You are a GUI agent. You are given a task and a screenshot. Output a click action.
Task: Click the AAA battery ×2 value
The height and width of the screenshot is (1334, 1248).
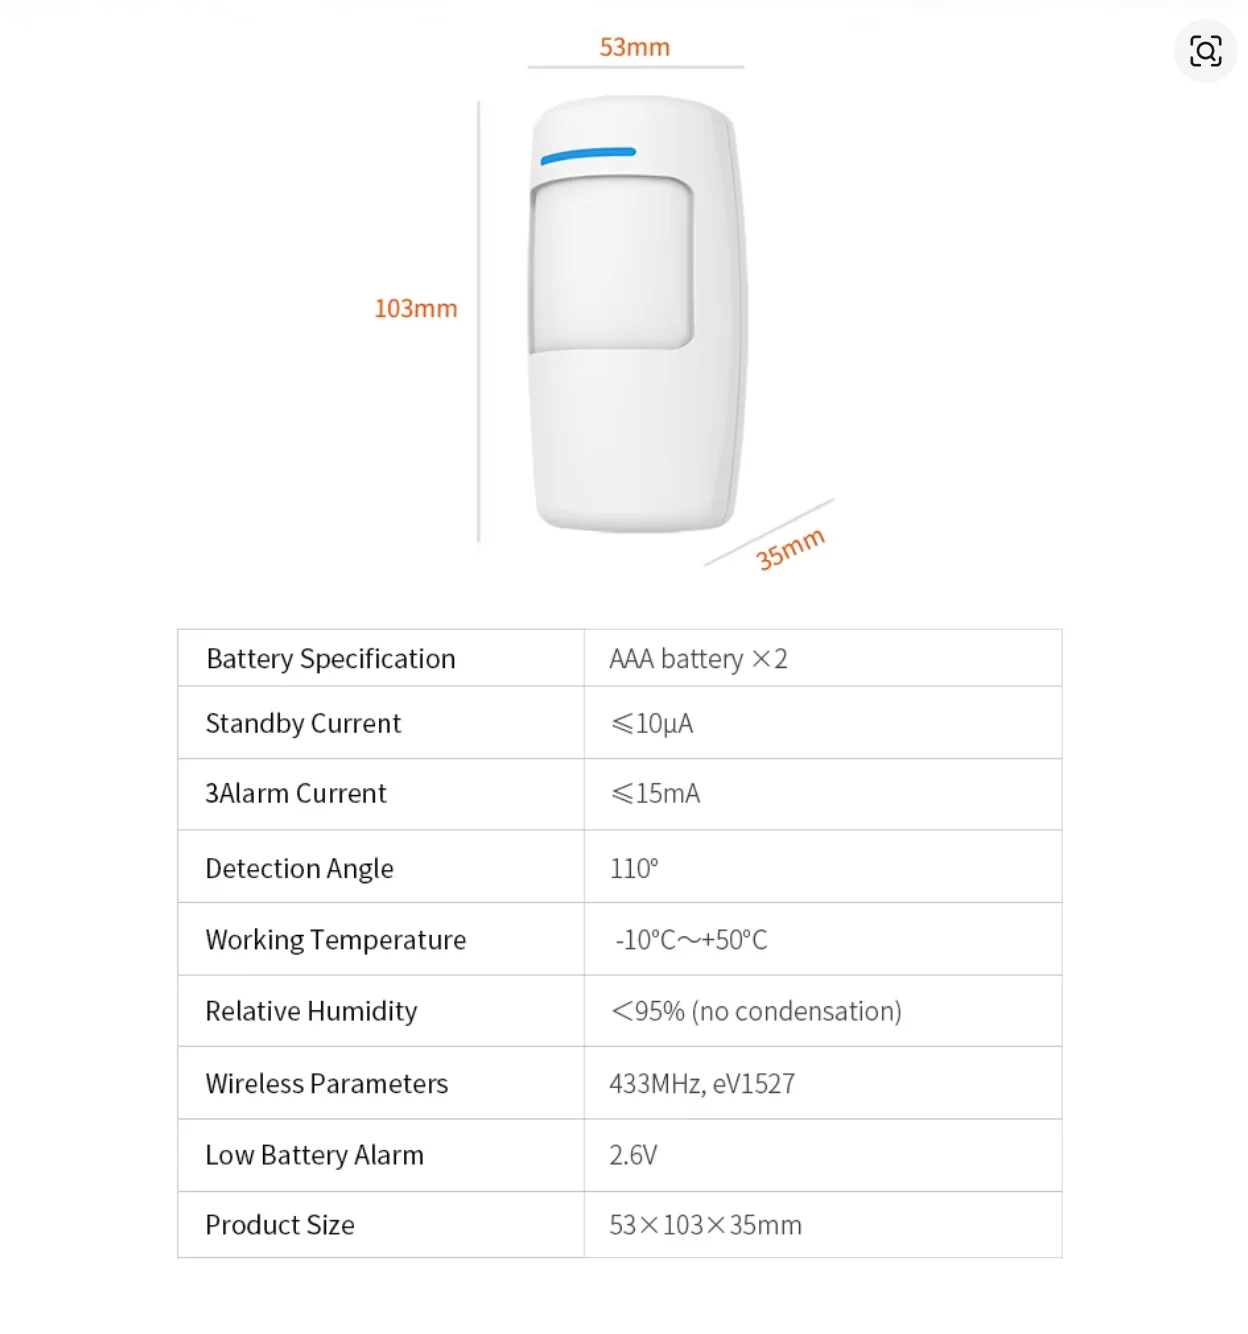[698, 659]
